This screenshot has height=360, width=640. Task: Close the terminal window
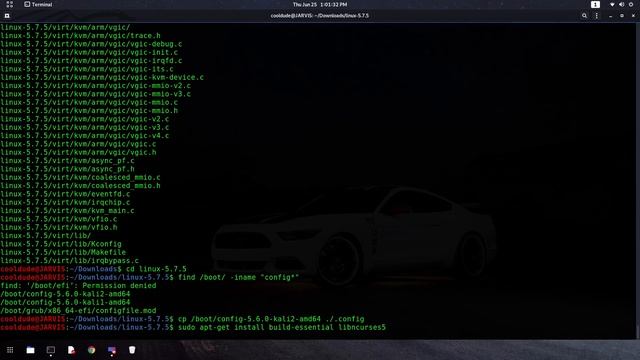[633, 16]
